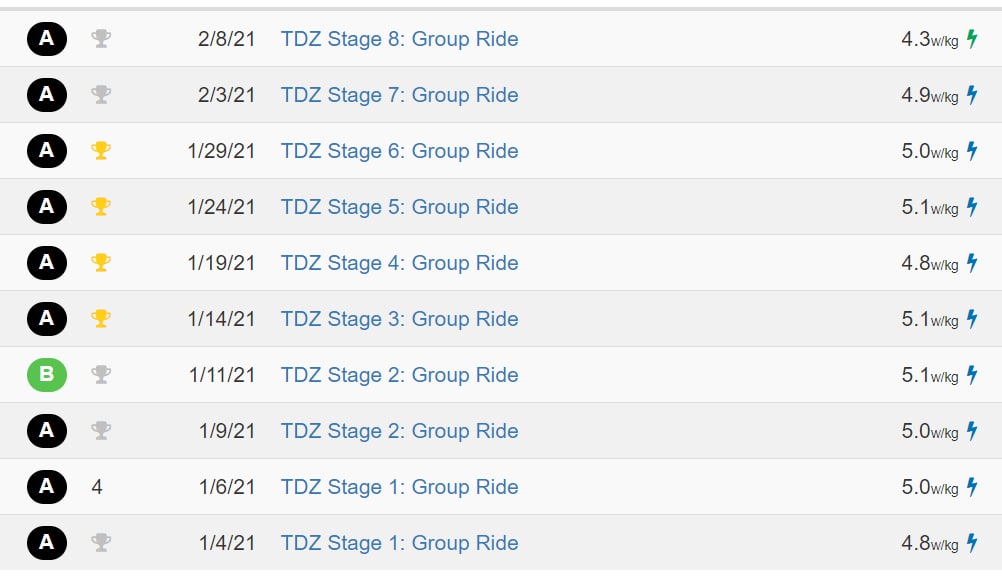This screenshot has width=1002, height=579.
Task: Open TDZ Stage 8: Group Ride
Action: (399, 39)
